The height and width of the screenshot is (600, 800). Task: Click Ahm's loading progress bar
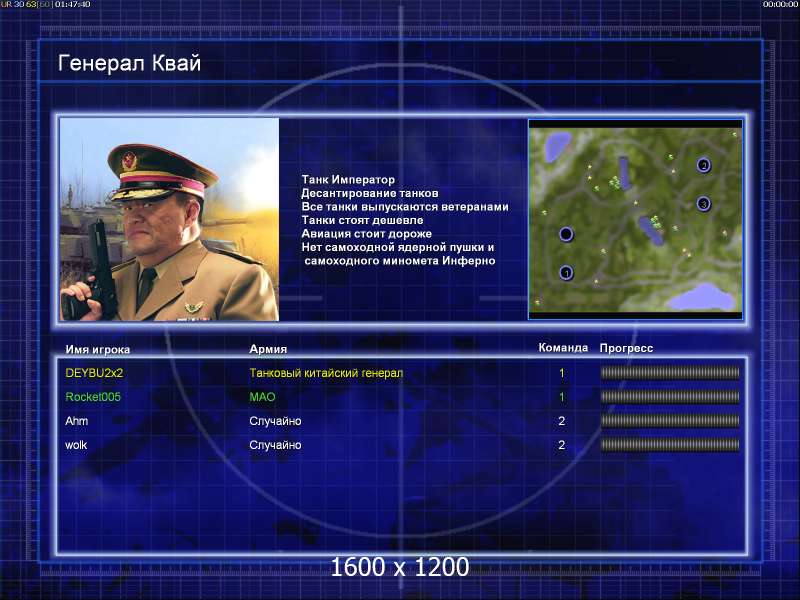point(670,421)
